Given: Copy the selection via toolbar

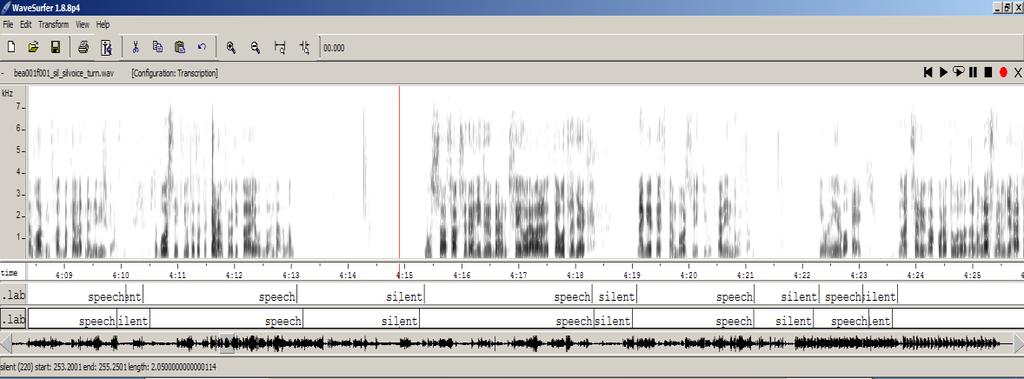Looking at the screenshot, I should [157, 47].
